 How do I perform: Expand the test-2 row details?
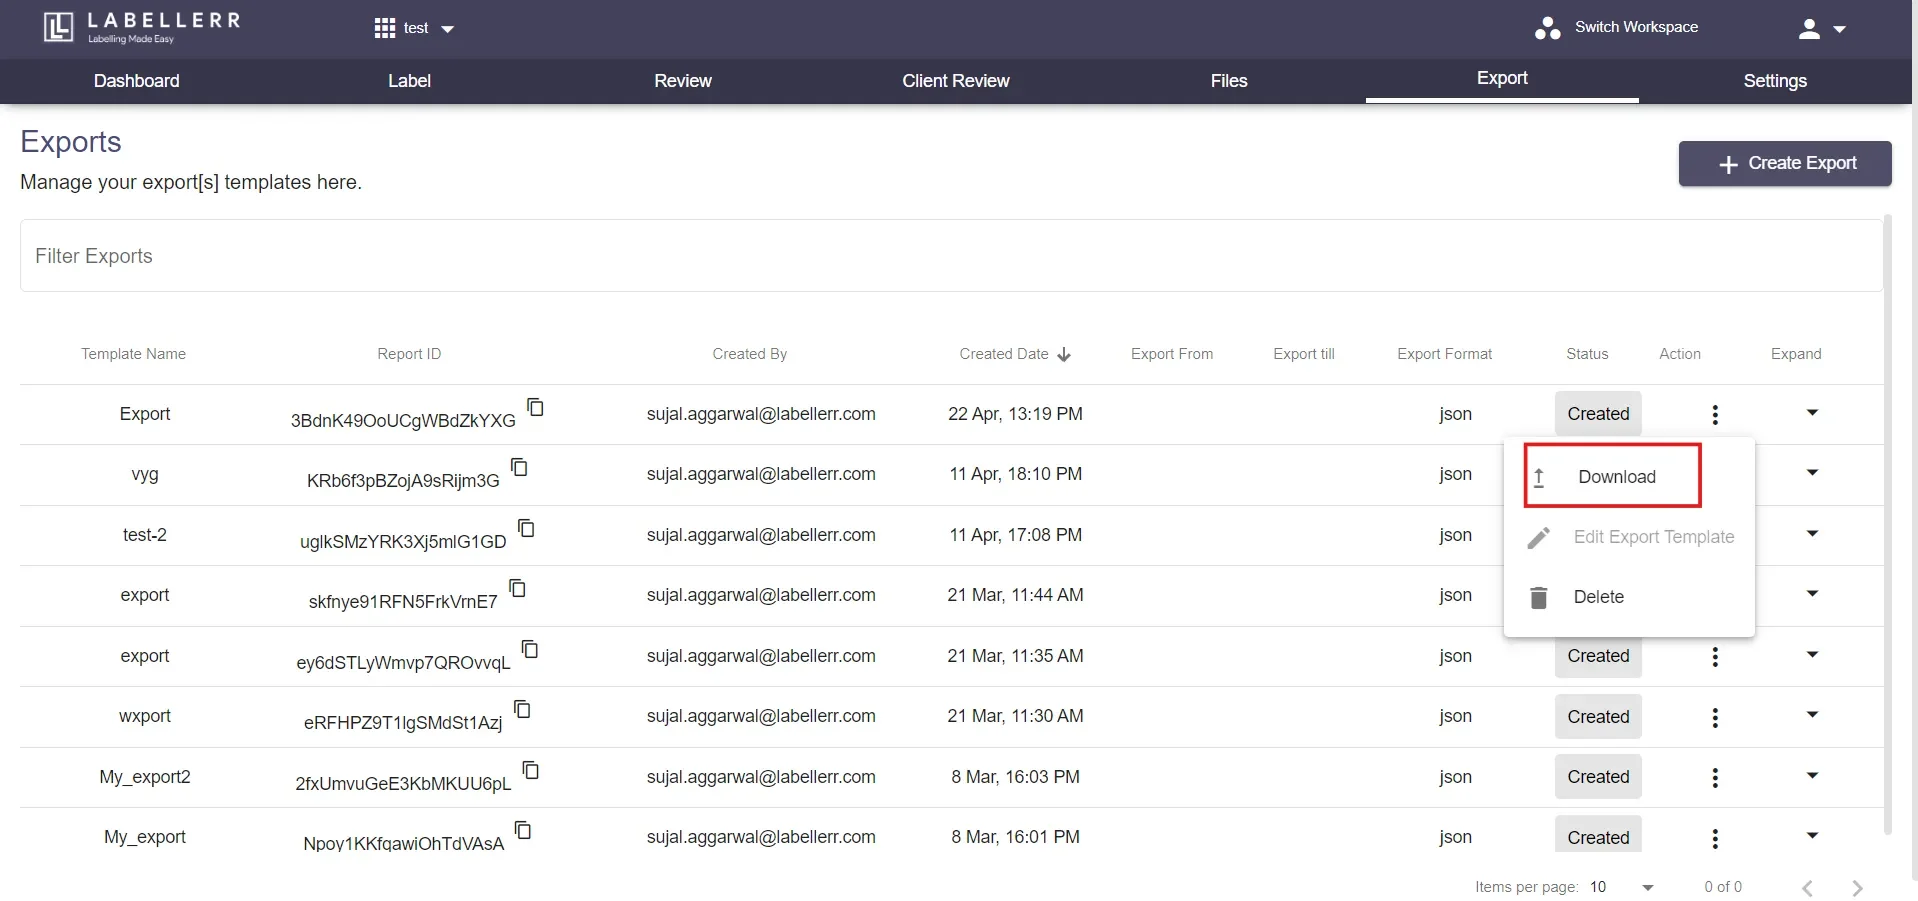[x=1812, y=534]
